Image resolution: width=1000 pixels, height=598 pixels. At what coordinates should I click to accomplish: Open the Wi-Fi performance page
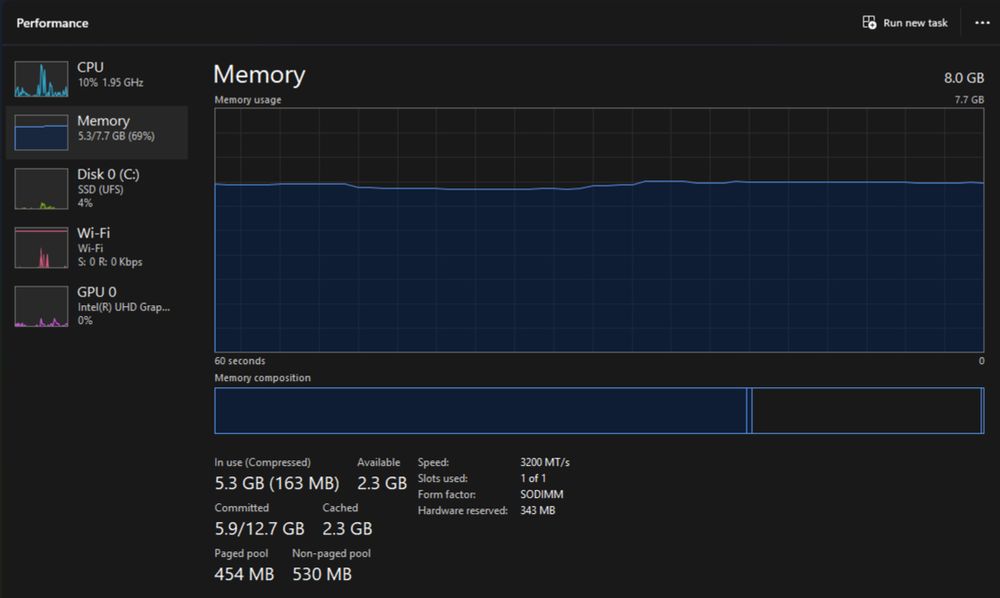coord(97,247)
